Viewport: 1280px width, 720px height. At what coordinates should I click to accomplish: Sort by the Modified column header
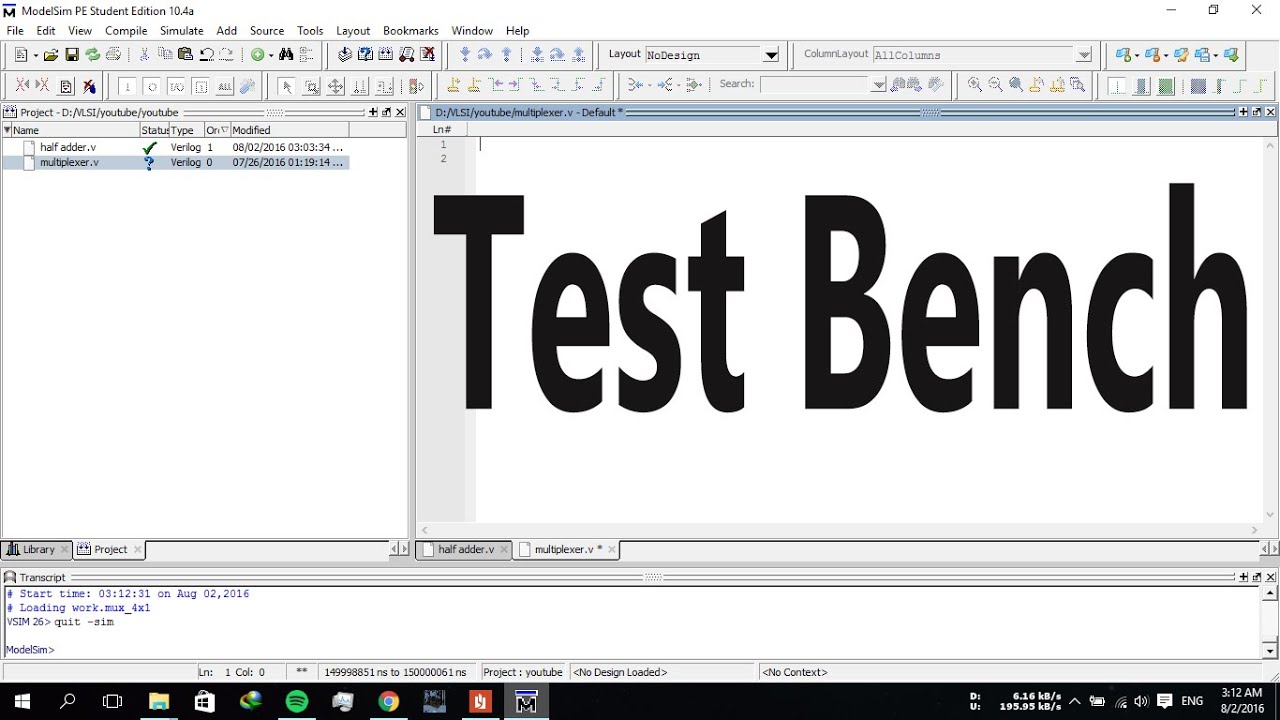click(289, 130)
